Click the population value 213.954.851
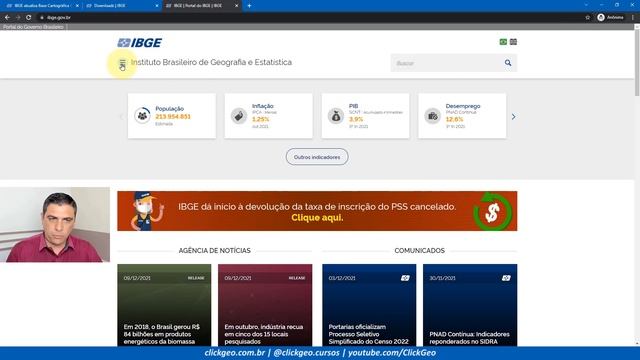This screenshot has height=360, width=640. (x=173, y=116)
